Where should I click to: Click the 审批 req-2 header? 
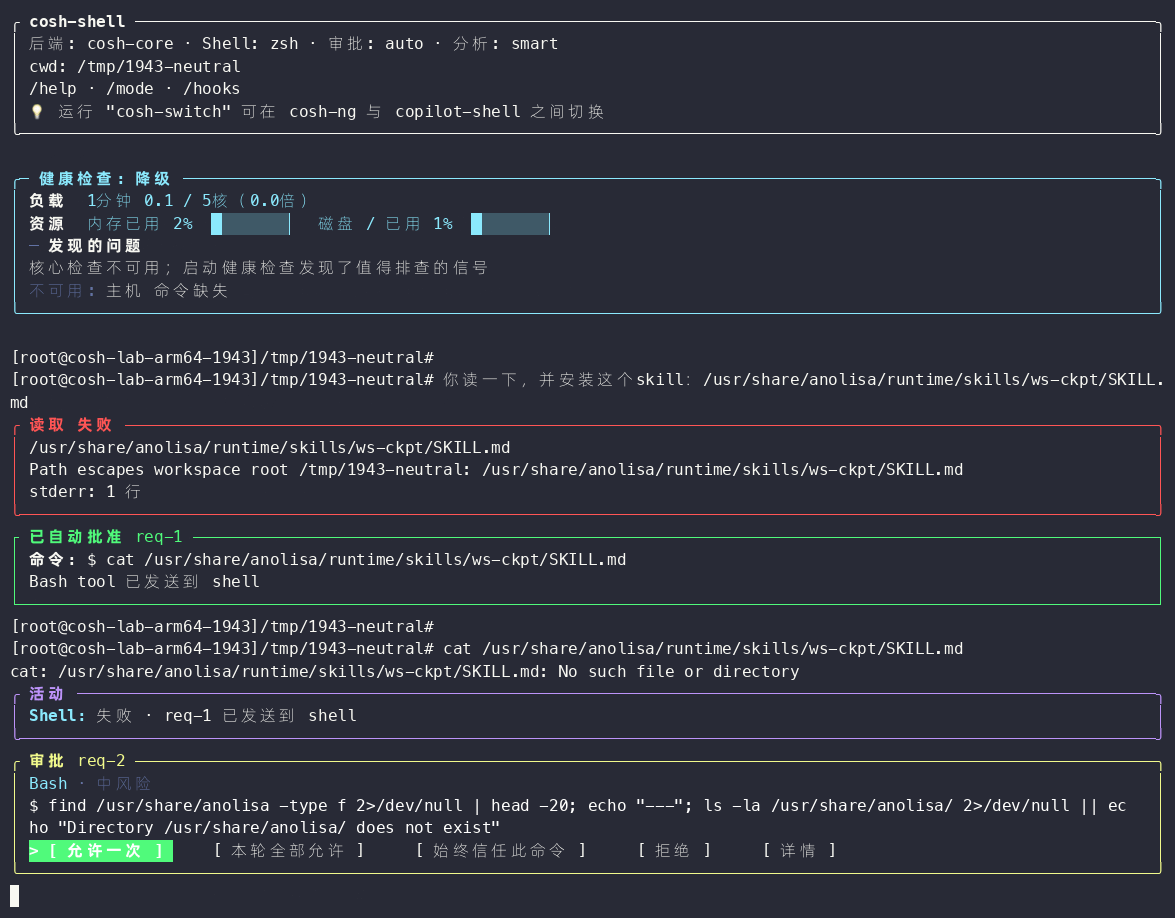[x=77, y=761]
